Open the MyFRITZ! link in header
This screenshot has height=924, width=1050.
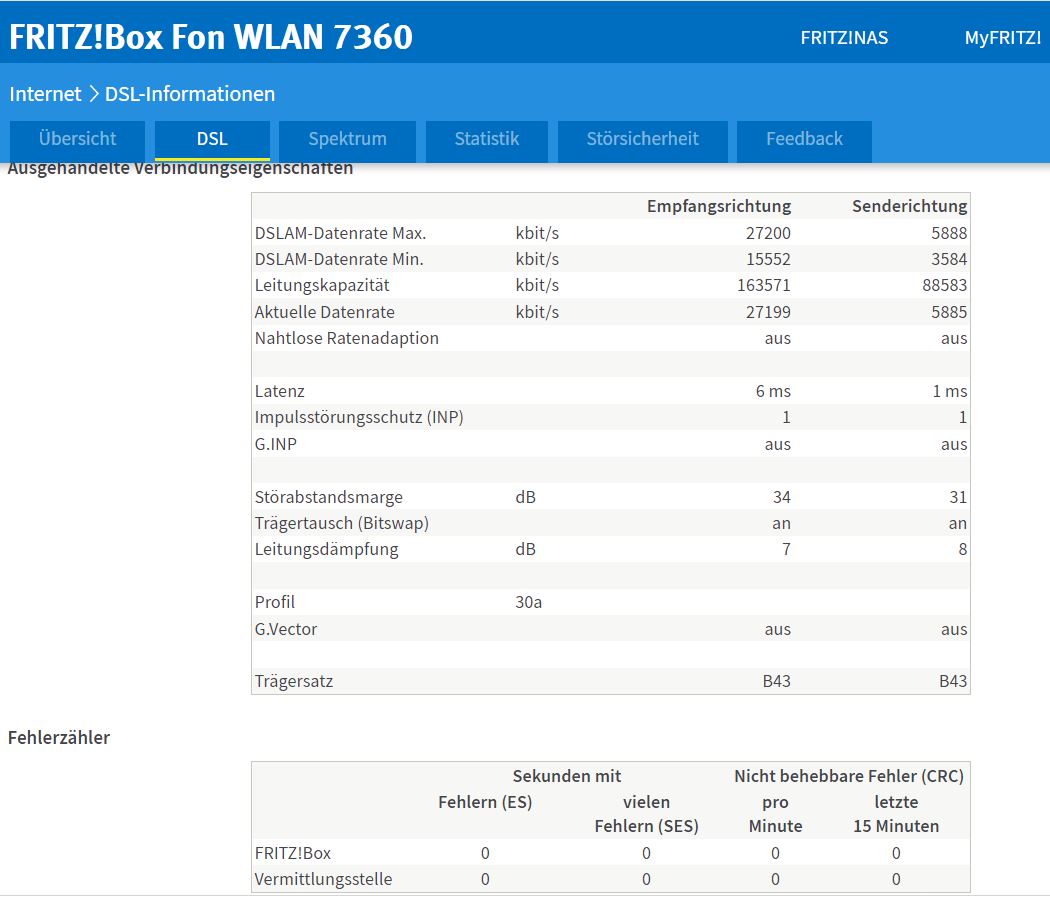click(1002, 37)
